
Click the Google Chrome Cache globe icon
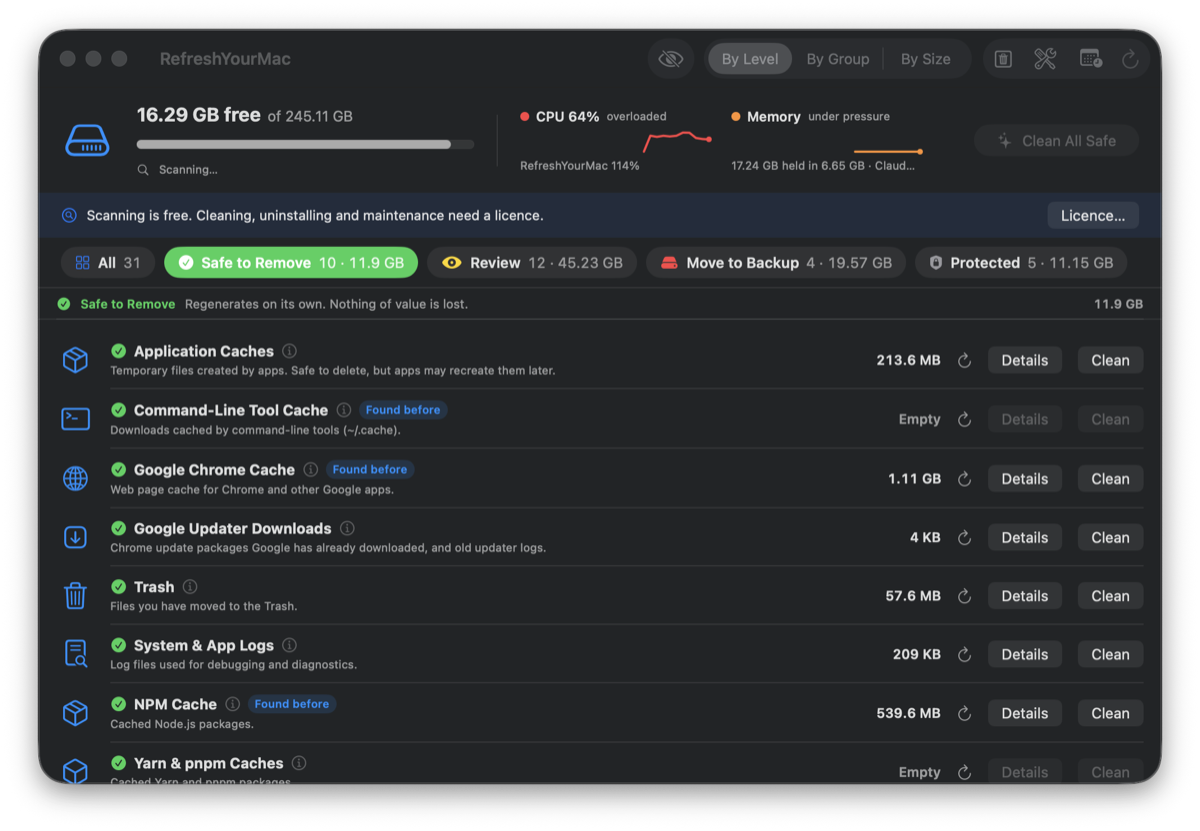click(75, 478)
